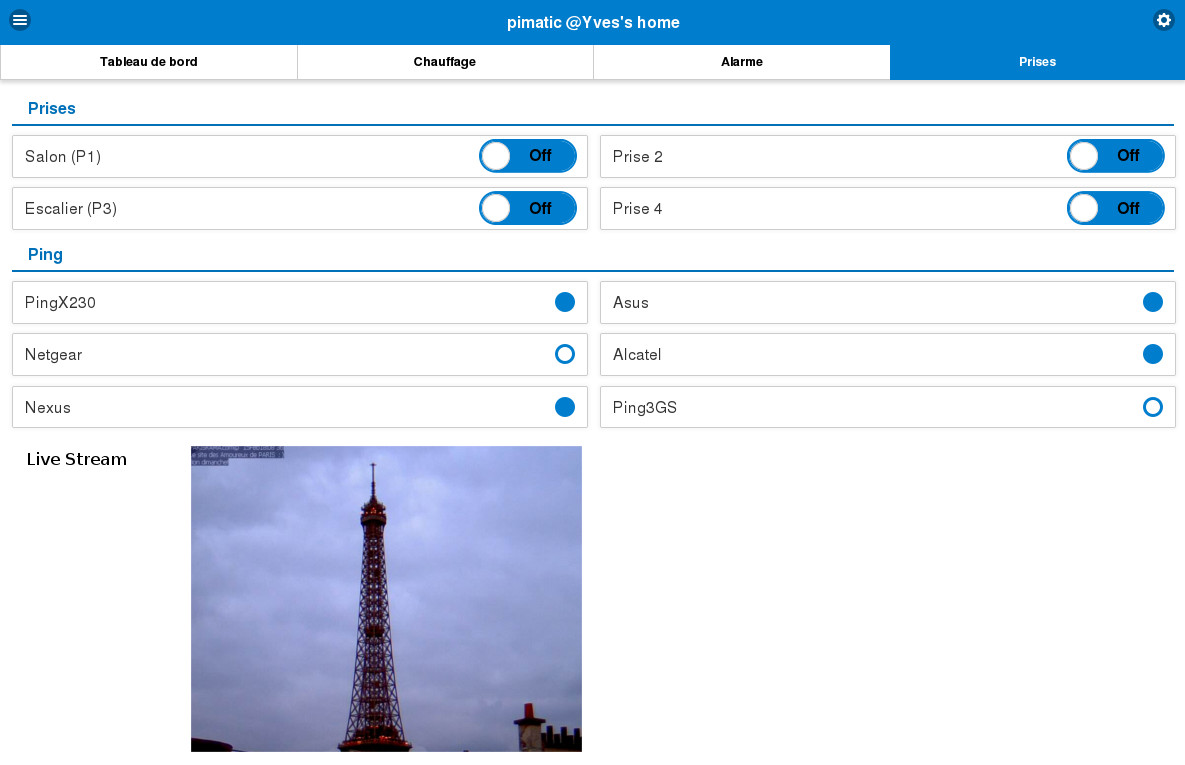Toggle the Salon (P1) switch
The width and height of the screenshot is (1185, 765).
point(528,156)
